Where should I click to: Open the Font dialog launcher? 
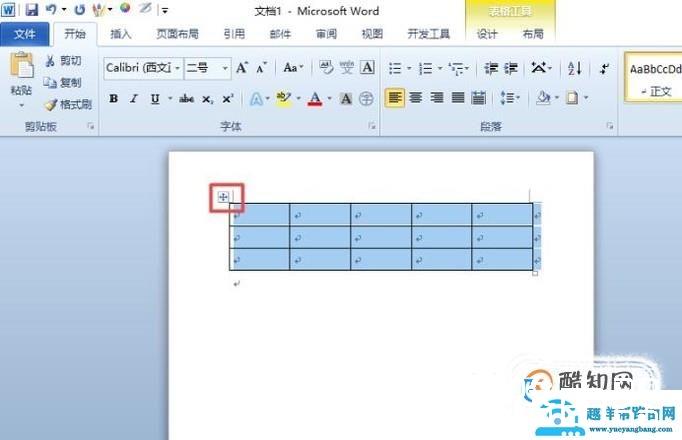tap(372, 126)
